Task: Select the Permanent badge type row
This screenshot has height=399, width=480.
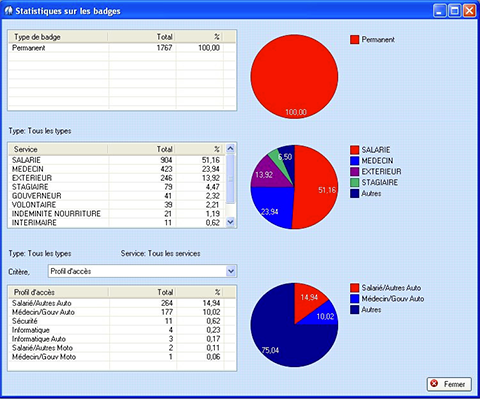Action: pyautogui.click(x=116, y=48)
